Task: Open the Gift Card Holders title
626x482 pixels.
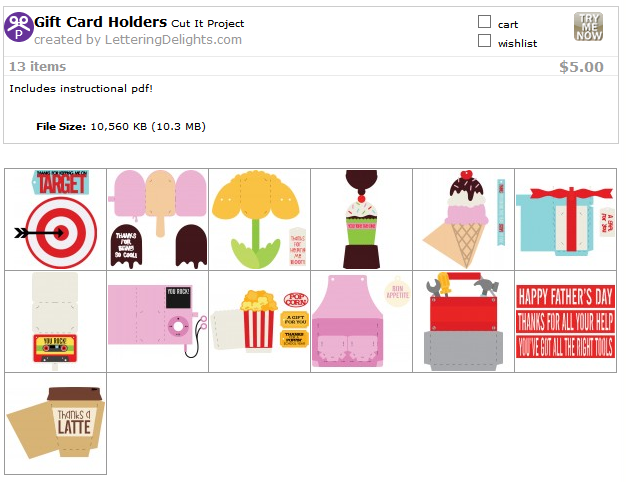Action: pyautogui.click(x=101, y=22)
